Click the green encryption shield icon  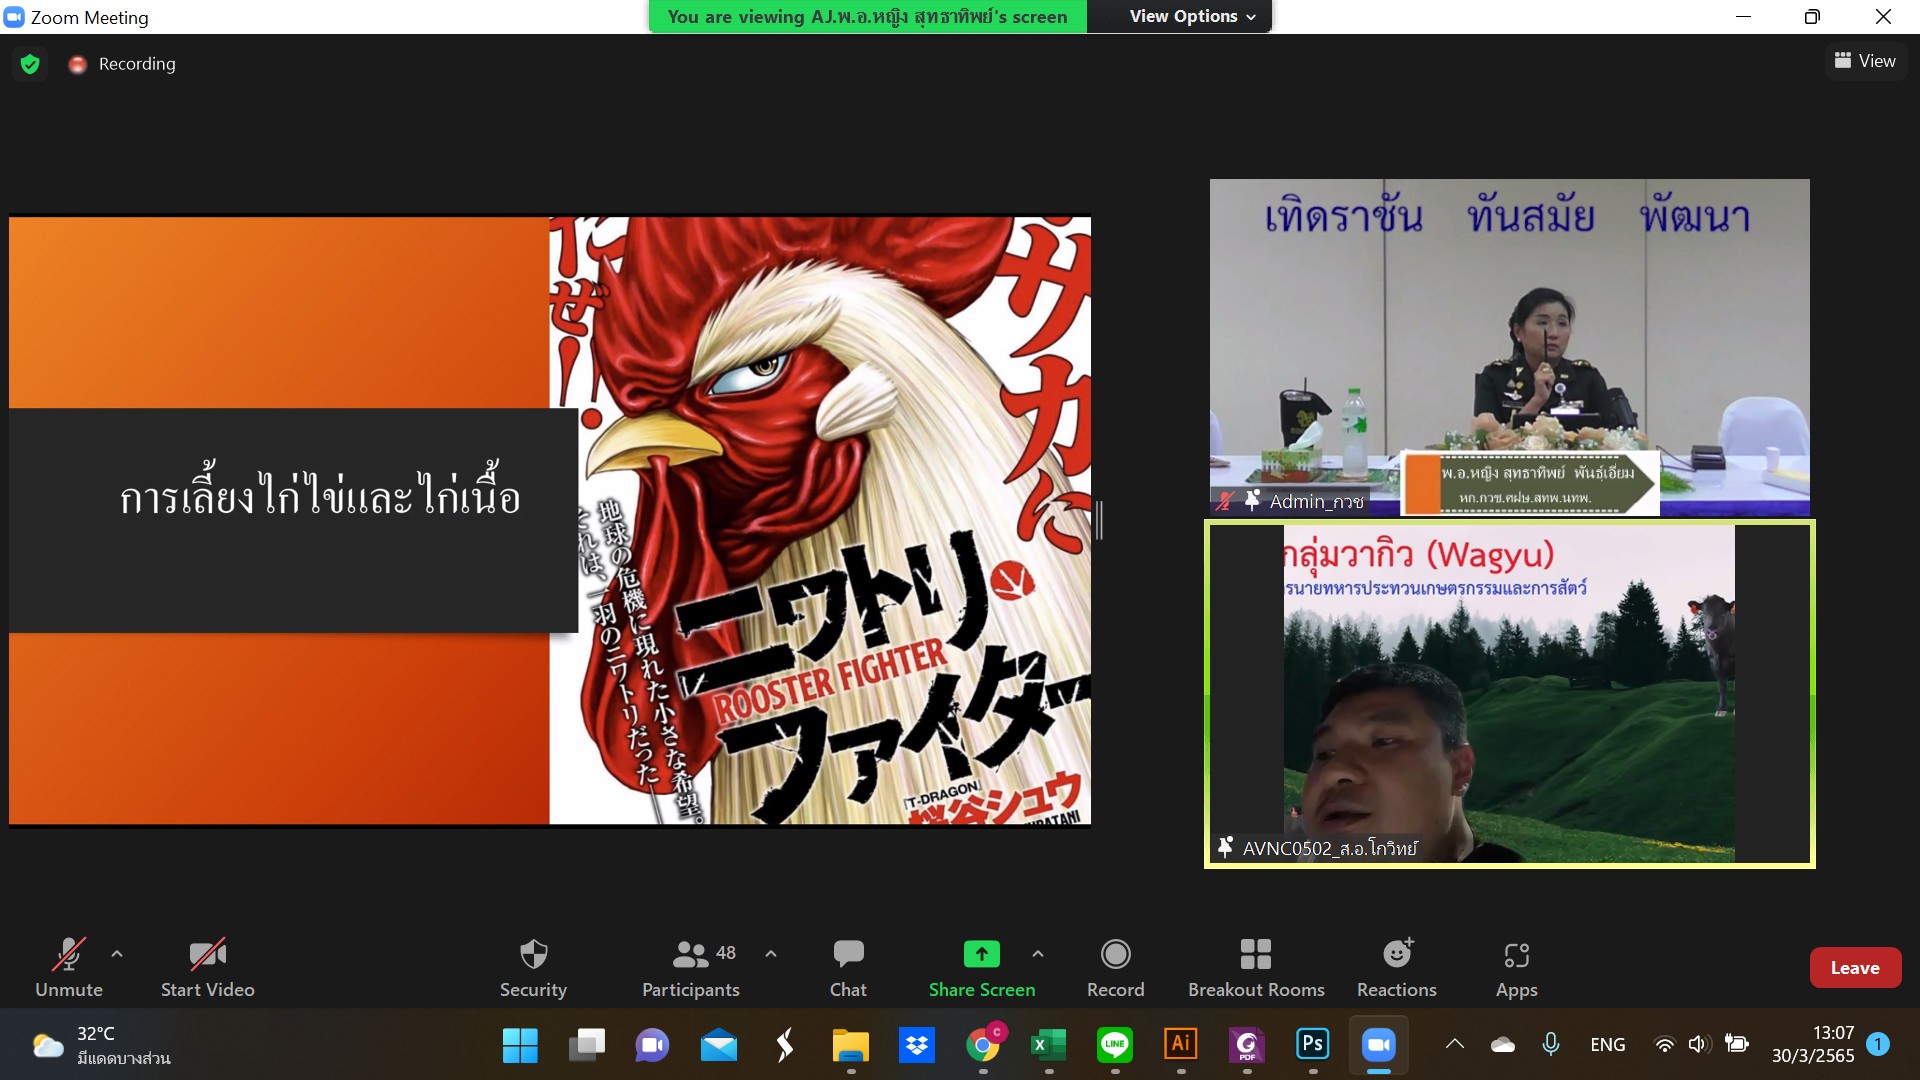(x=30, y=64)
